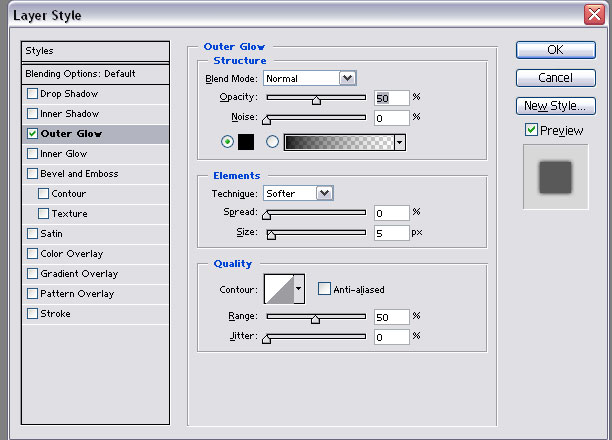Click the style preview thumbnail
This screenshot has width=612, height=440.
[555, 177]
